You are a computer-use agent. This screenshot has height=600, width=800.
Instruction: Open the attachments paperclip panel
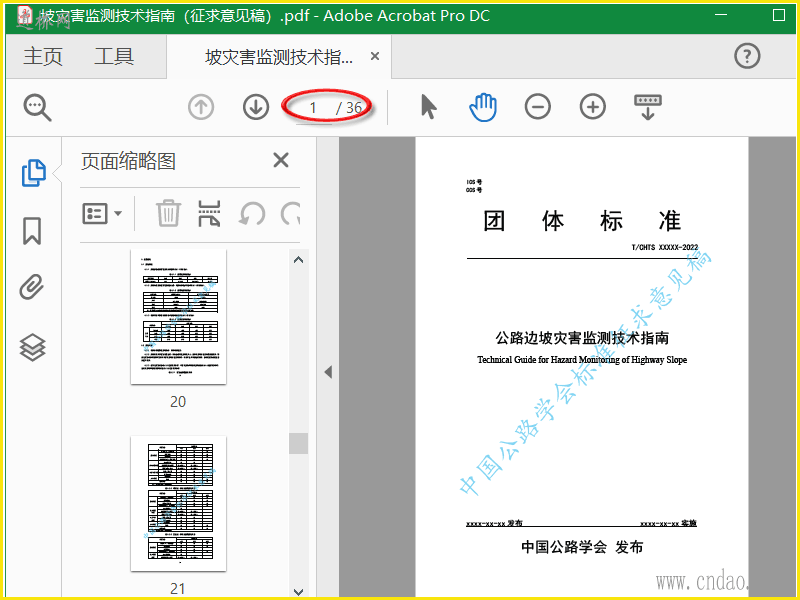pos(32,287)
